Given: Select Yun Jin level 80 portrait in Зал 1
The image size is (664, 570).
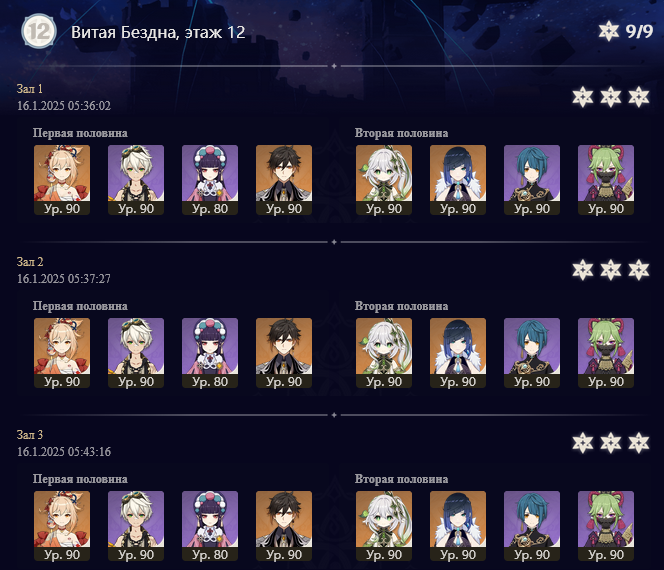Looking at the screenshot, I should (210, 180).
